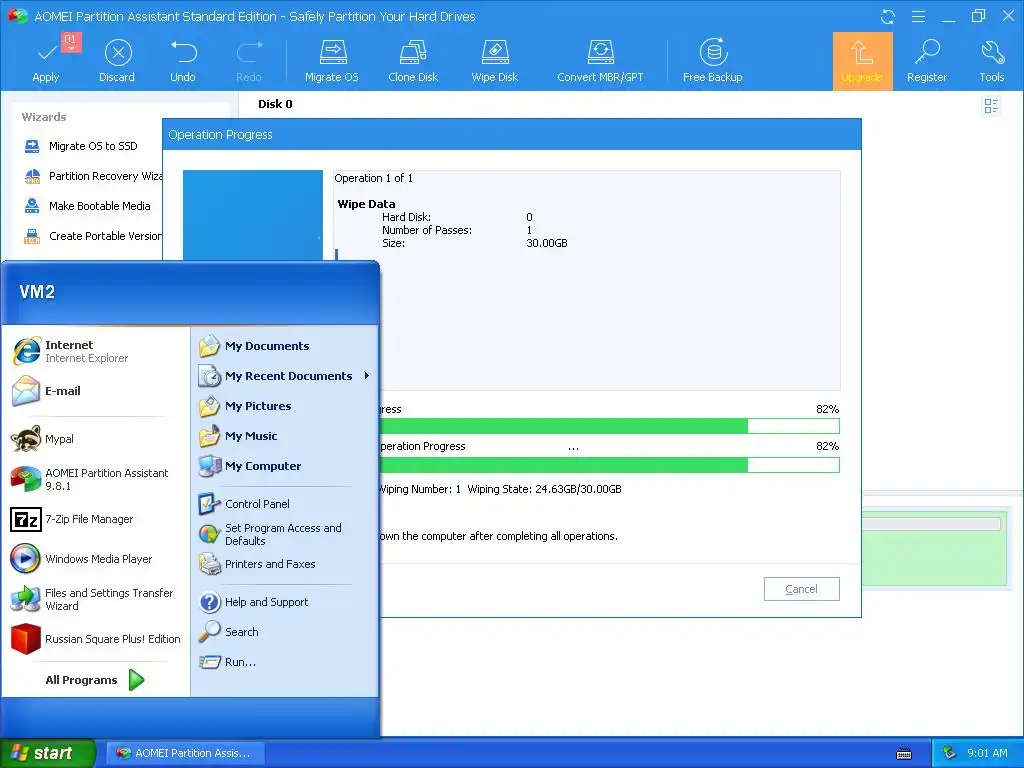
Task: Open Convert MBR/GPT tool
Action: [x=600, y=61]
